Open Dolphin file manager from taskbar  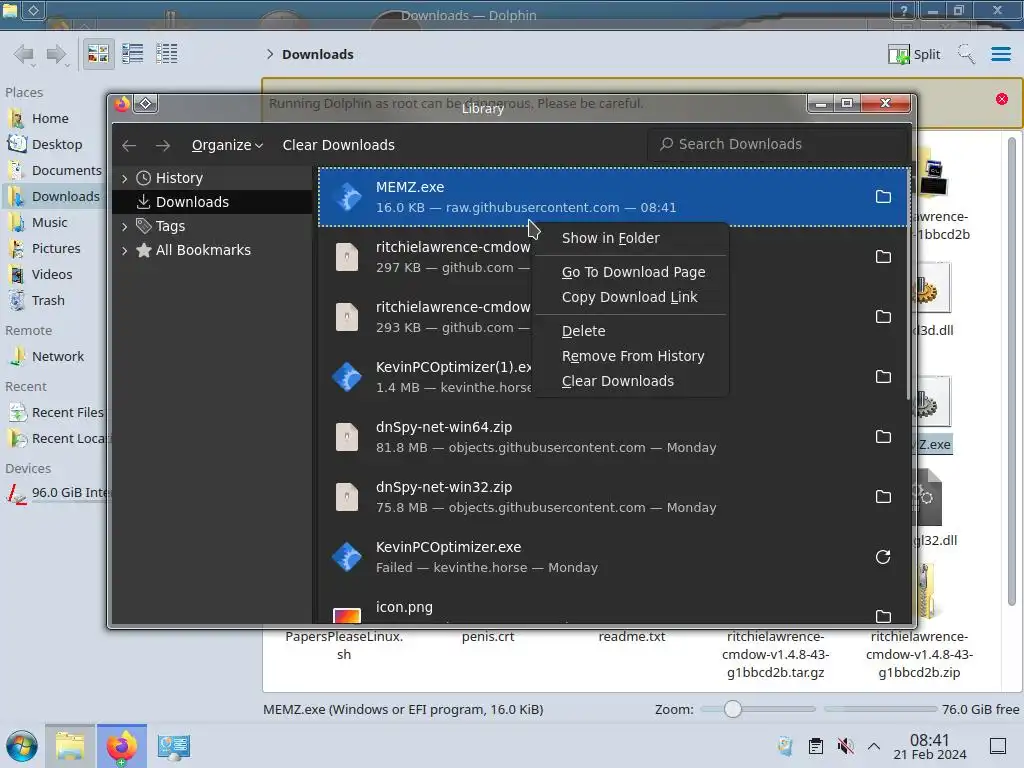click(70, 746)
